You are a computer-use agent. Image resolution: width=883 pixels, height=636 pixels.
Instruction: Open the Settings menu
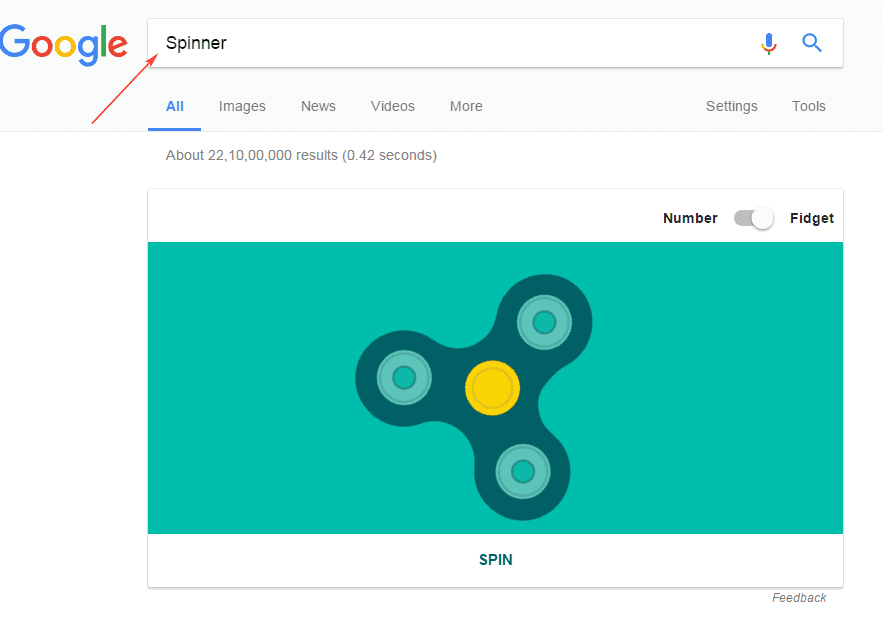(731, 106)
